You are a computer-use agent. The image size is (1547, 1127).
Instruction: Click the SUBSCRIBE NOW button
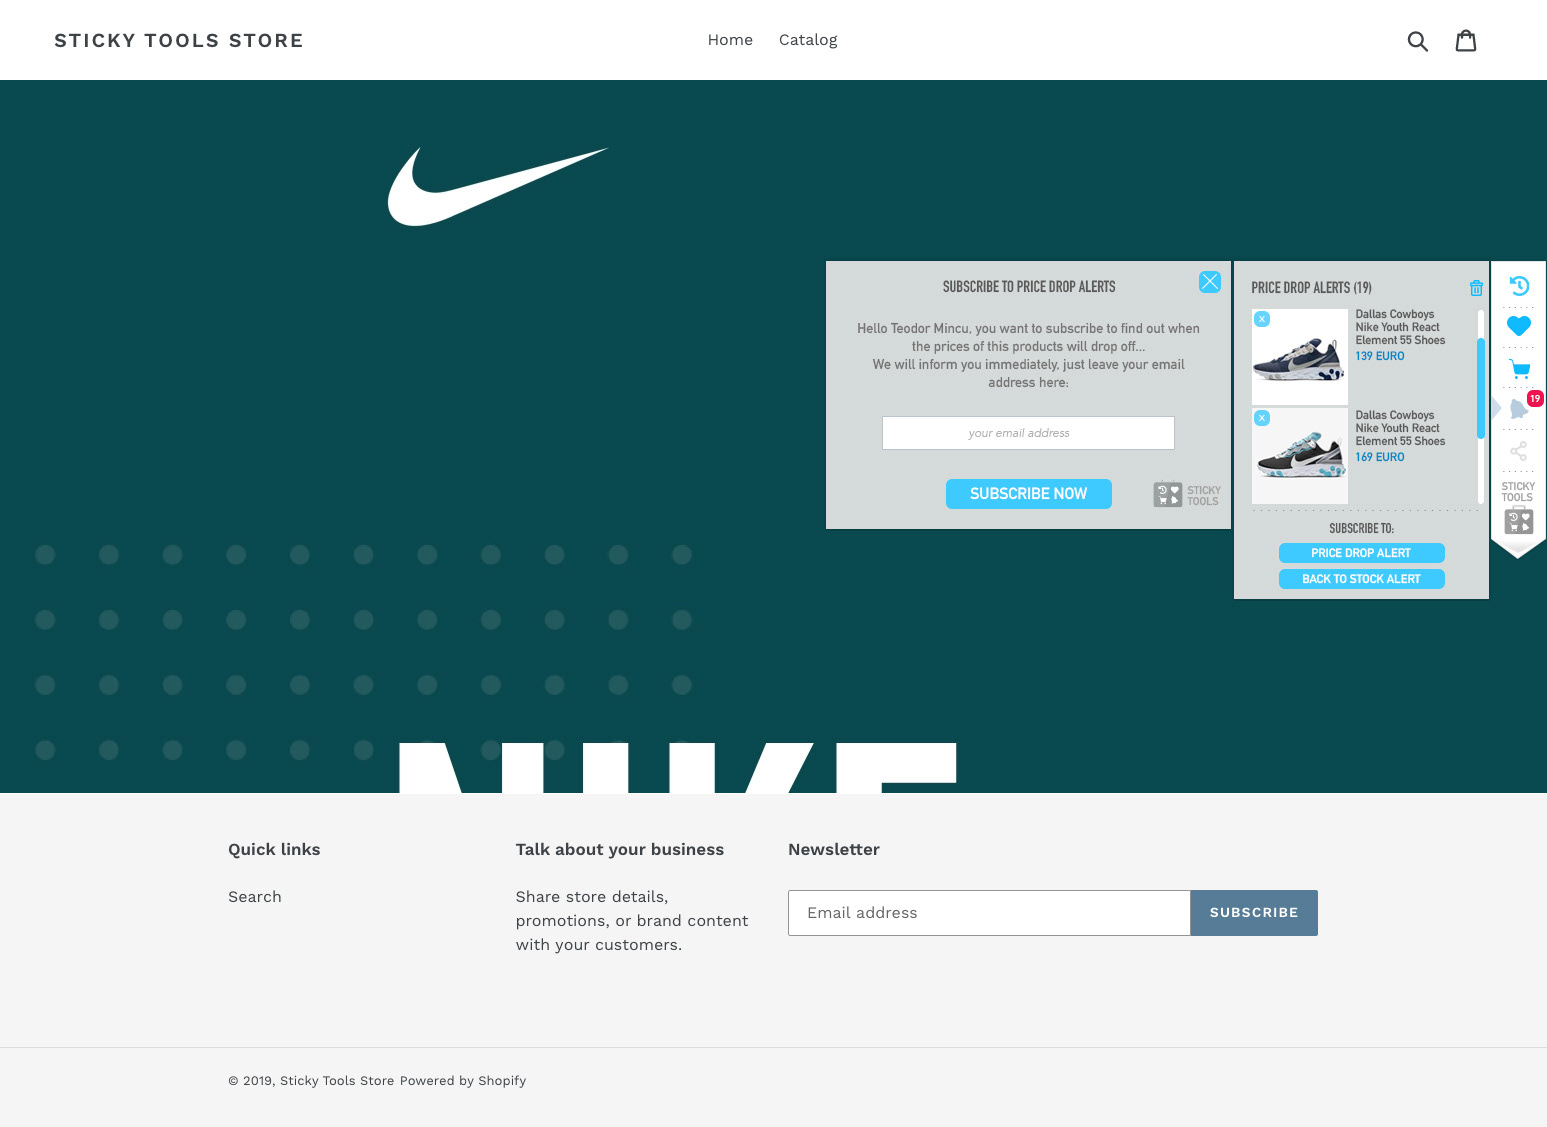pyautogui.click(x=1028, y=493)
